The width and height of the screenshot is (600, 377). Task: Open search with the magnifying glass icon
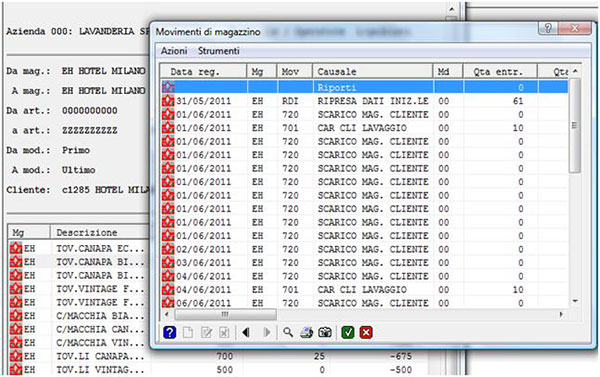[x=288, y=332]
